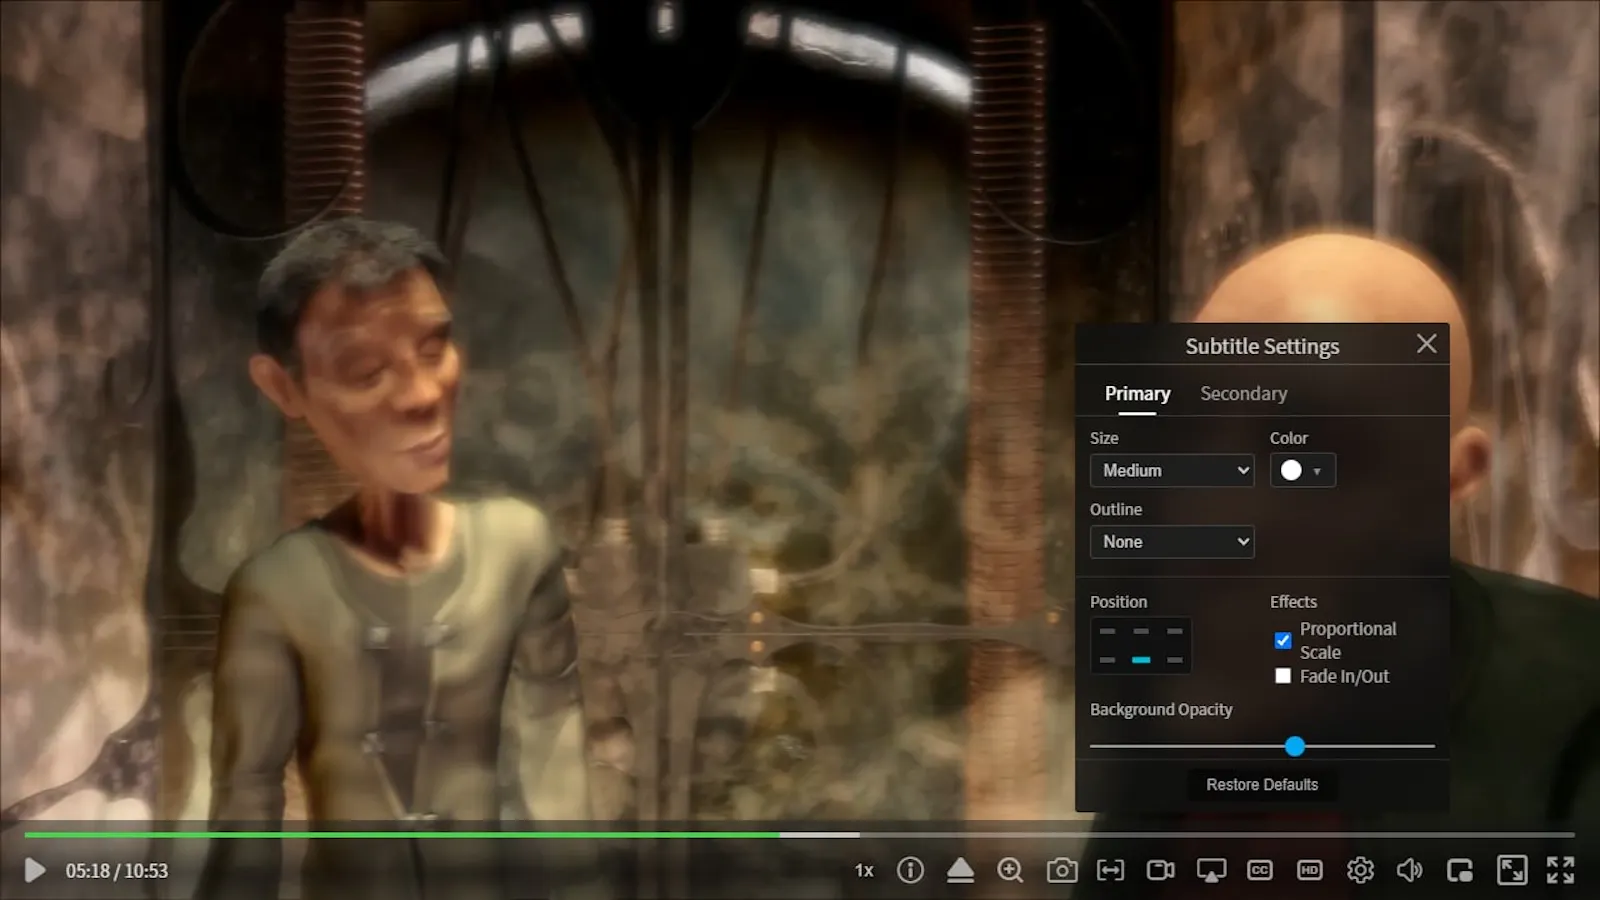Mute audio with the speaker icon
The width and height of the screenshot is (1600, 900).
[1410, 870]
